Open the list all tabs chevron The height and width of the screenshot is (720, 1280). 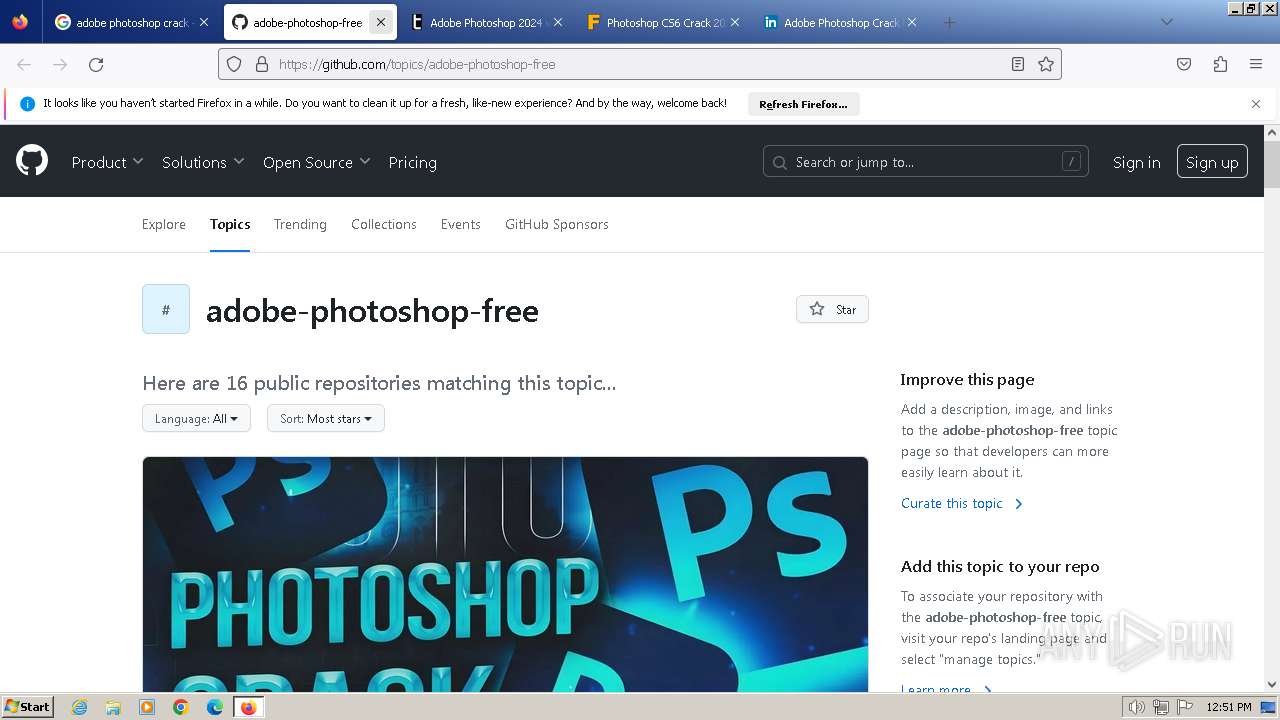click(1166, 22)
